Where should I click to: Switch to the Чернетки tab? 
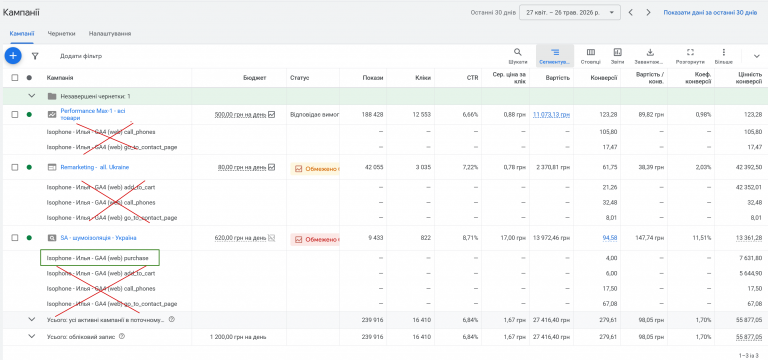click(x=61, y=34)
